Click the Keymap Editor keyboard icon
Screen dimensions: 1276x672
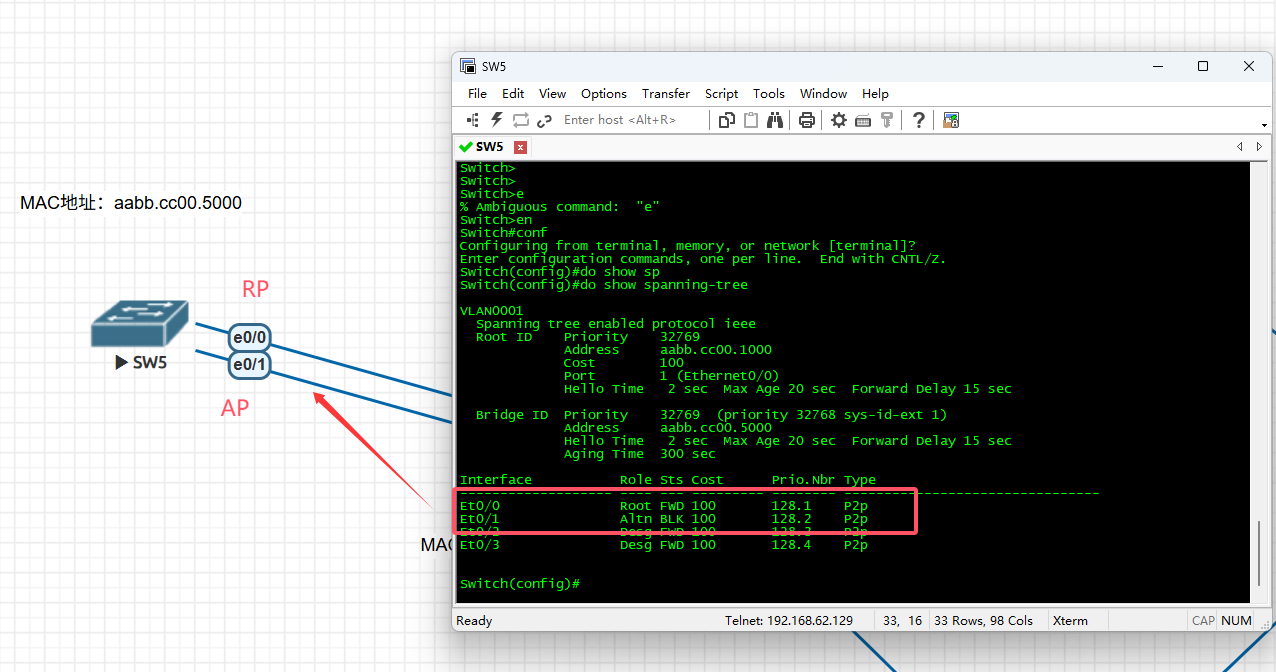[862, 120]
